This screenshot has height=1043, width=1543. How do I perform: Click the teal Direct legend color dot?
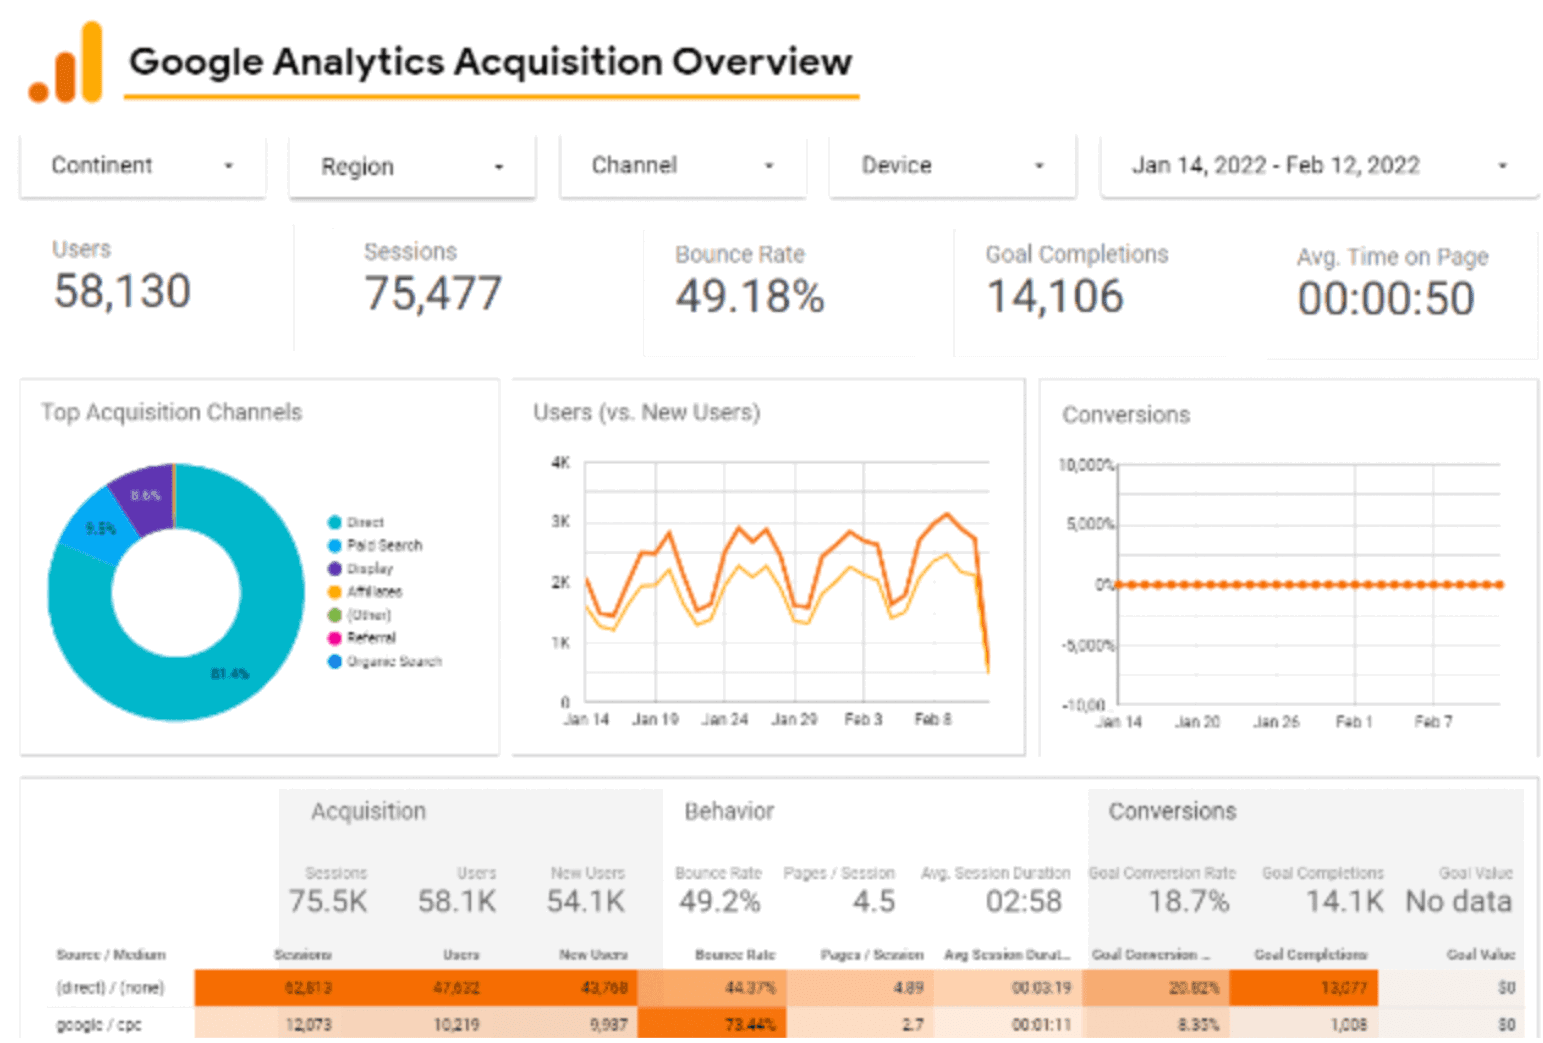pyautogui.click(x=333, y=521)
